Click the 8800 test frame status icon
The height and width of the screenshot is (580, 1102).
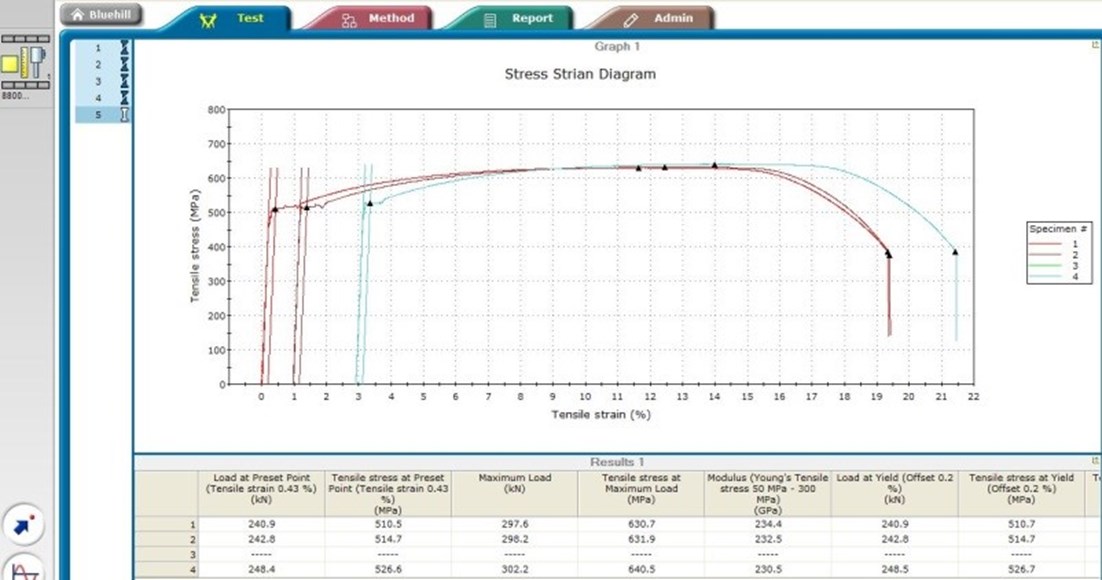(25, 64)
